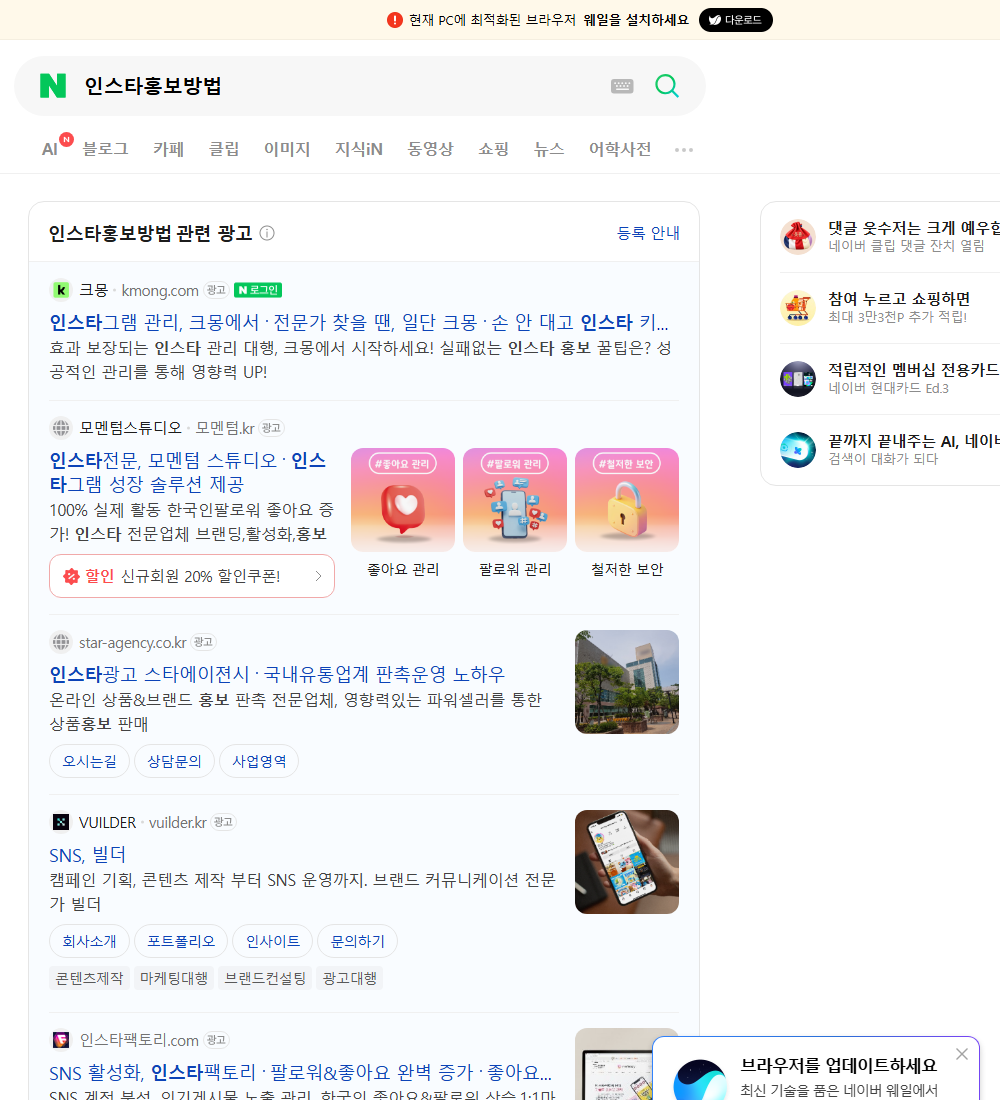This screenshot has width=1000, height=1100.
Task: Click the 광고 badge next to vuilder.kr
Action: 224,821
